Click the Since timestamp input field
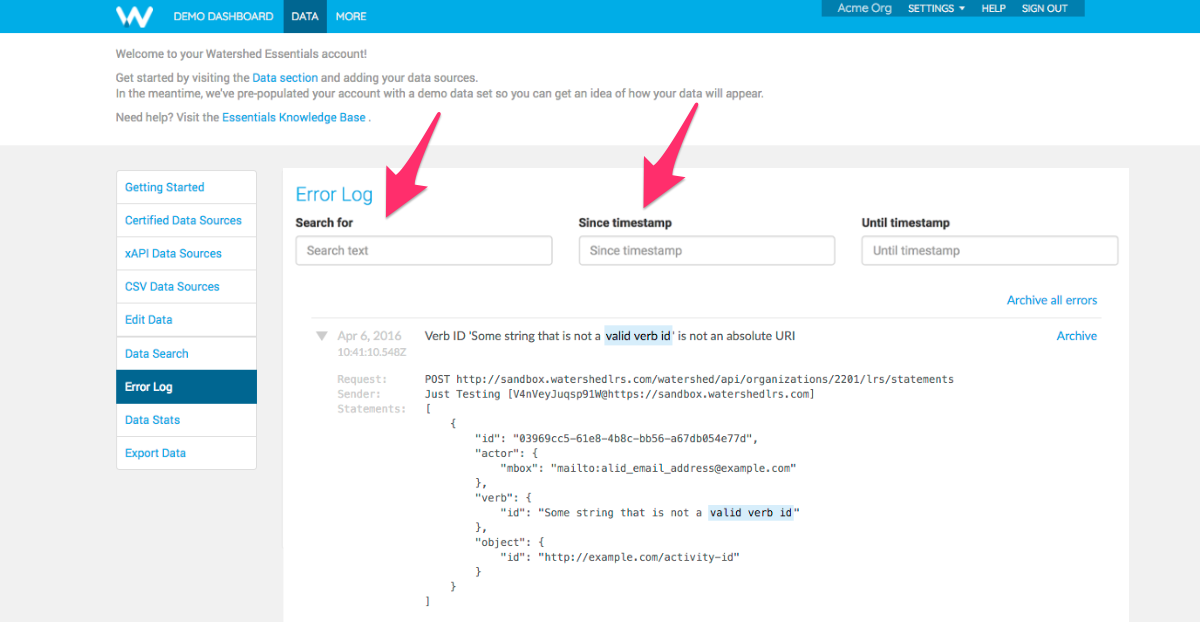This screenshot has height=622, width=1200. point(707,250)
